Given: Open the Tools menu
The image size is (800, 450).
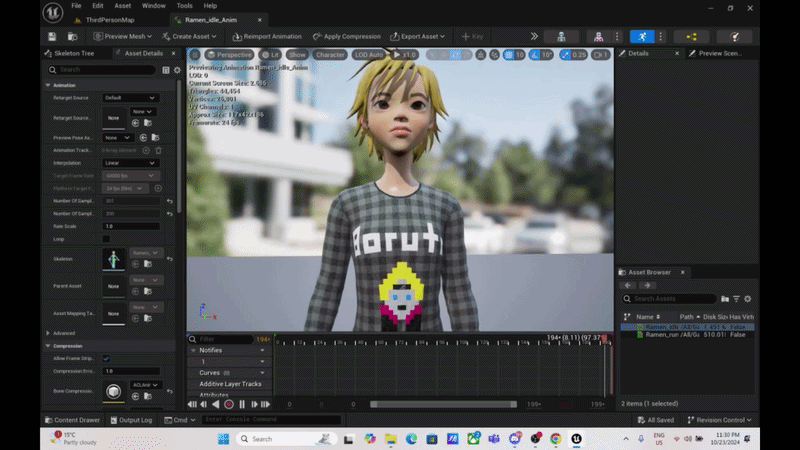Looking at the screenshot, I should [184, 6].
